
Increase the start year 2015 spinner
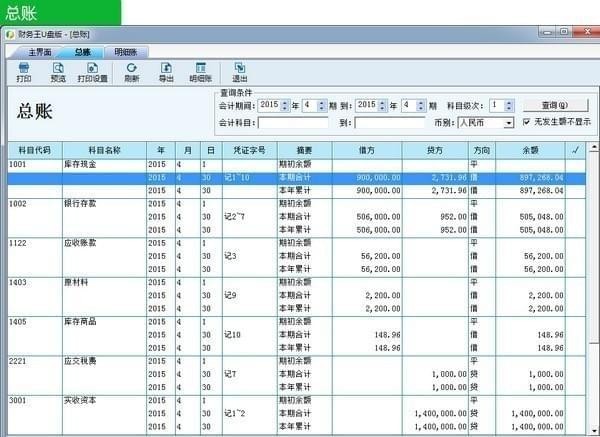click(284, 103)
